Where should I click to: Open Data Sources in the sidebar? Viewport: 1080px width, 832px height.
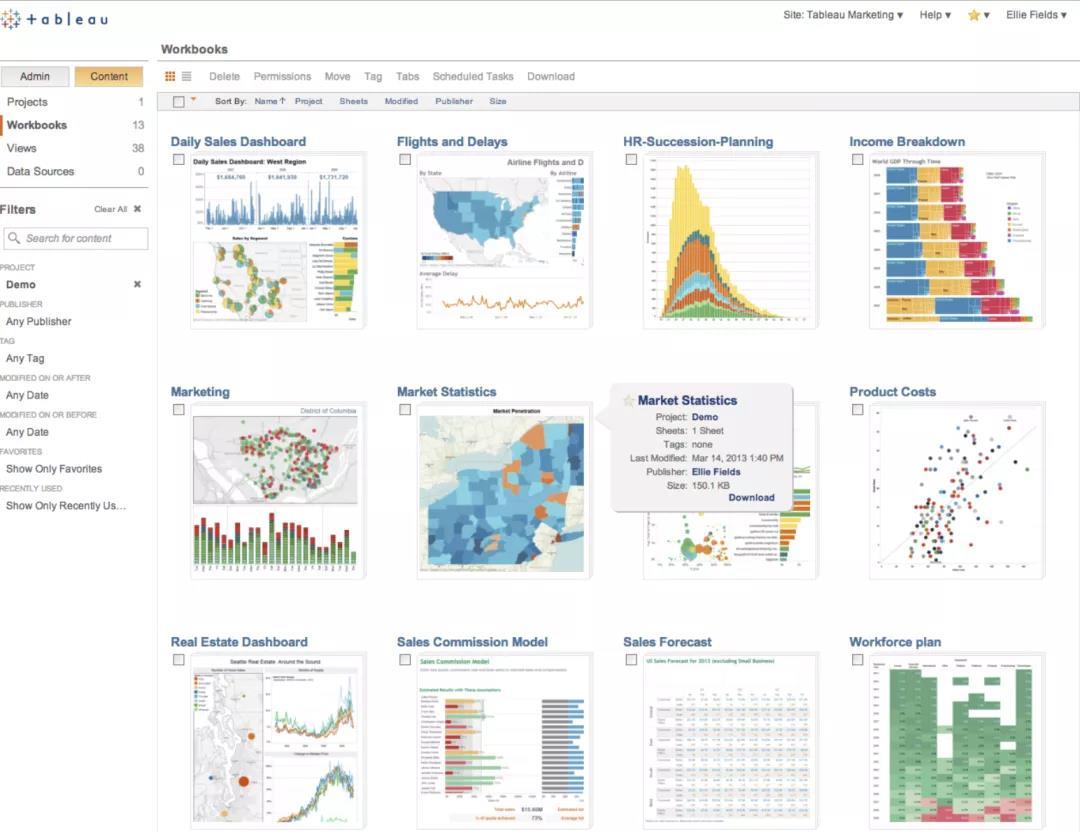point(40,171)
